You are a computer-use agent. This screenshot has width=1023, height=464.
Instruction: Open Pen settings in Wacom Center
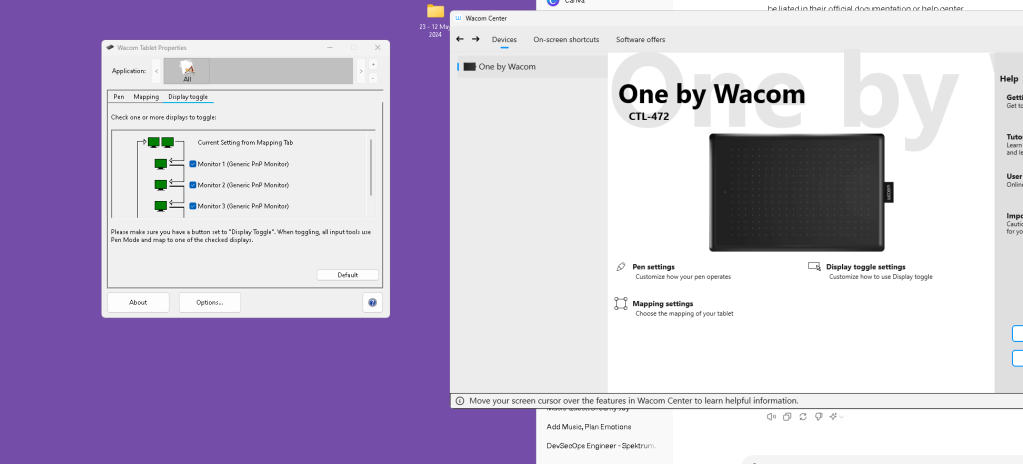coord(653,267)
